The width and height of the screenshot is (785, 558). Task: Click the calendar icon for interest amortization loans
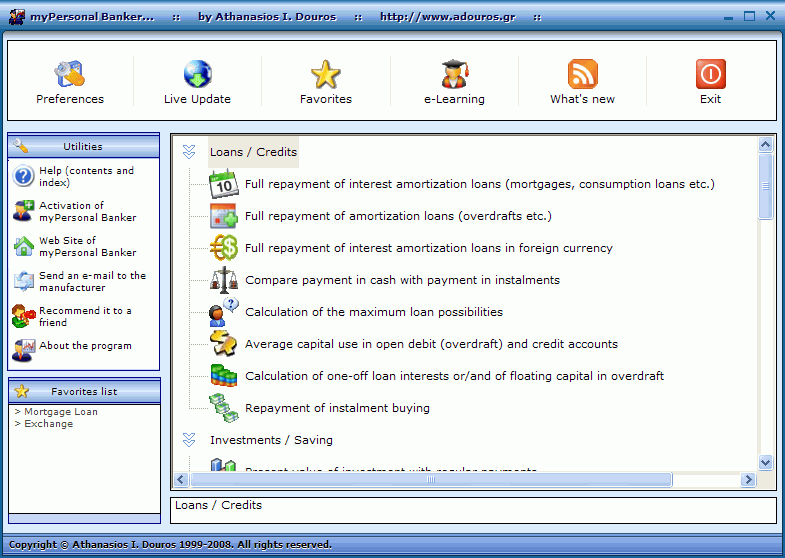(223, 184)
